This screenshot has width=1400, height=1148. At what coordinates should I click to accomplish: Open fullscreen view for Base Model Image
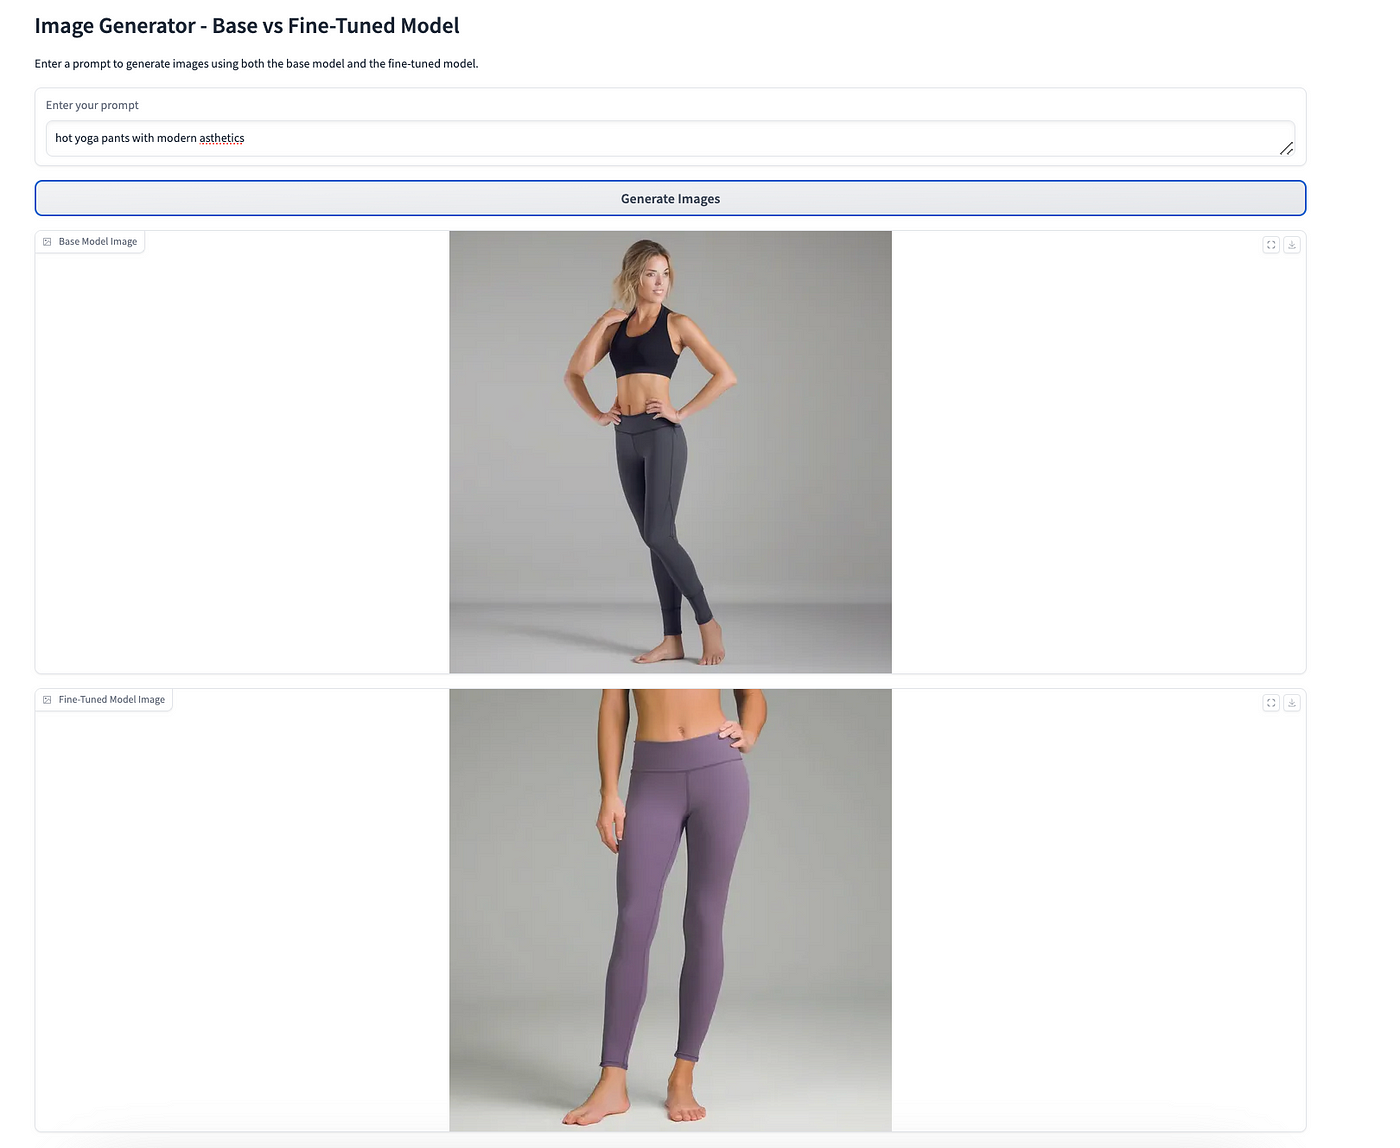(1271, 244)
